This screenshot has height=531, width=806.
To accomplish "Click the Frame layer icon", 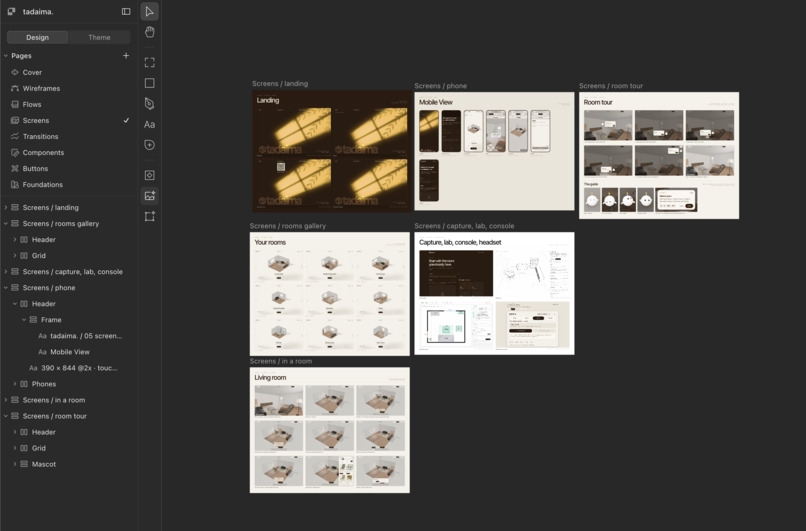I will [x=33, y=320].
